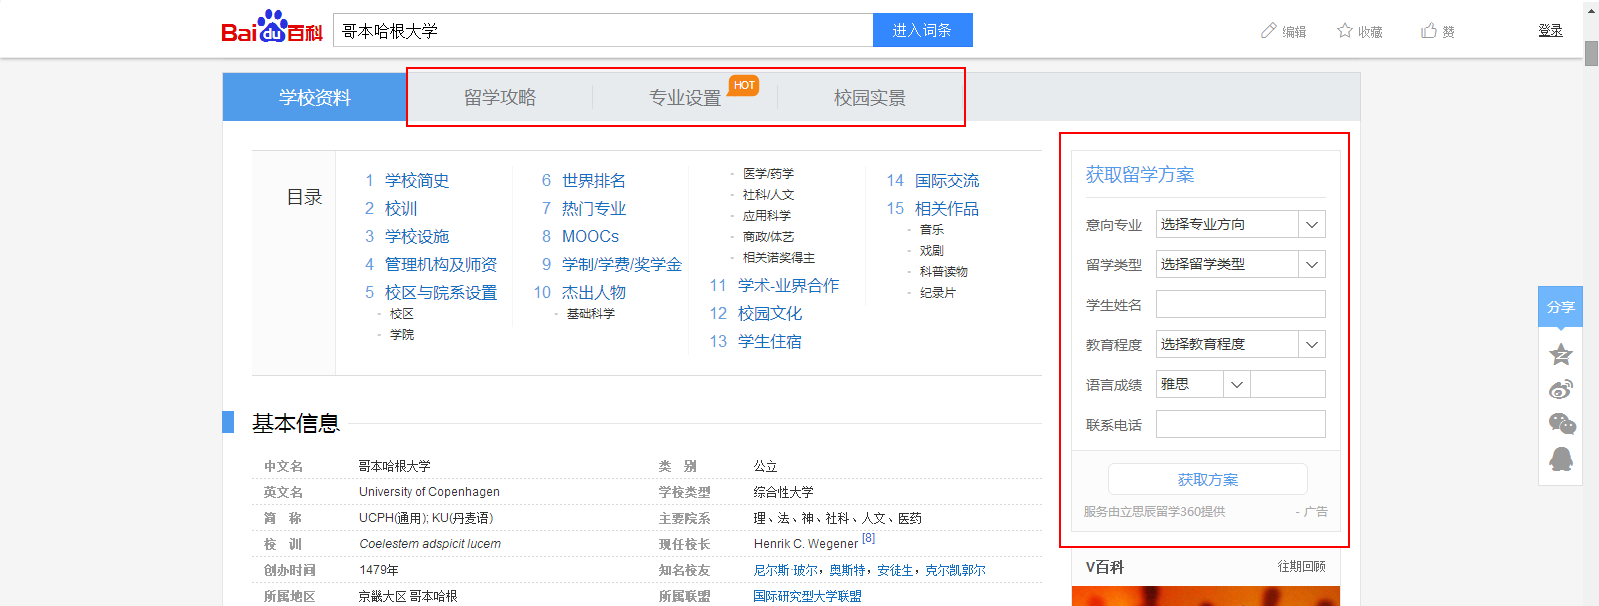Image resolution: width=1599 pixels, height=606 pixels.
Task: Open the 意向专业 dropdown
Action: click(1241, 224)
